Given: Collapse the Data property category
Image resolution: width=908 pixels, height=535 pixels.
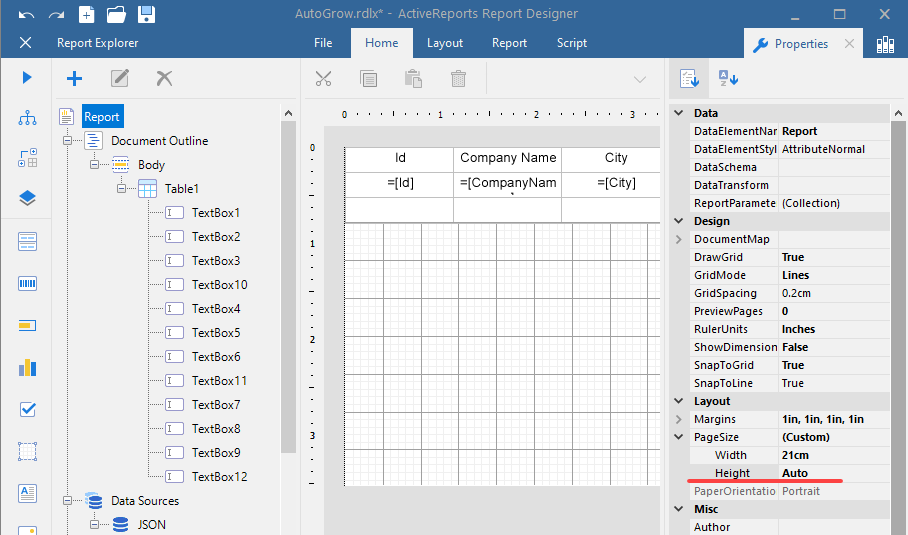Looking at the screenshot, I should 679,113.
